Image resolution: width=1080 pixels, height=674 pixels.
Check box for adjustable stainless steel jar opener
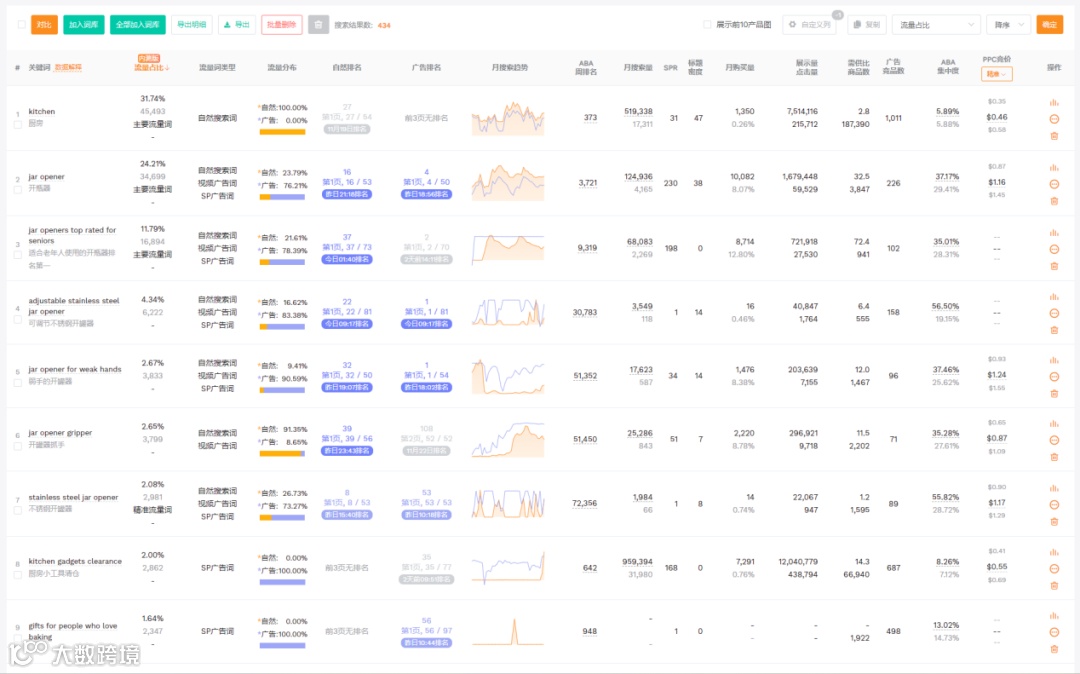point(18,319)
